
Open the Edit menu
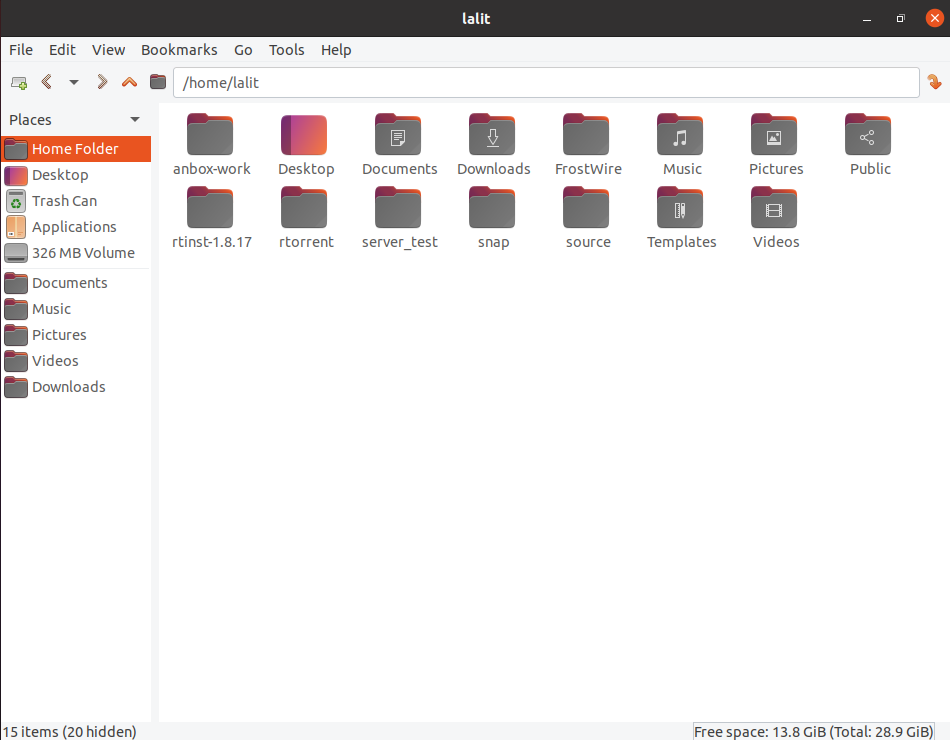click(x=62, y=50)
